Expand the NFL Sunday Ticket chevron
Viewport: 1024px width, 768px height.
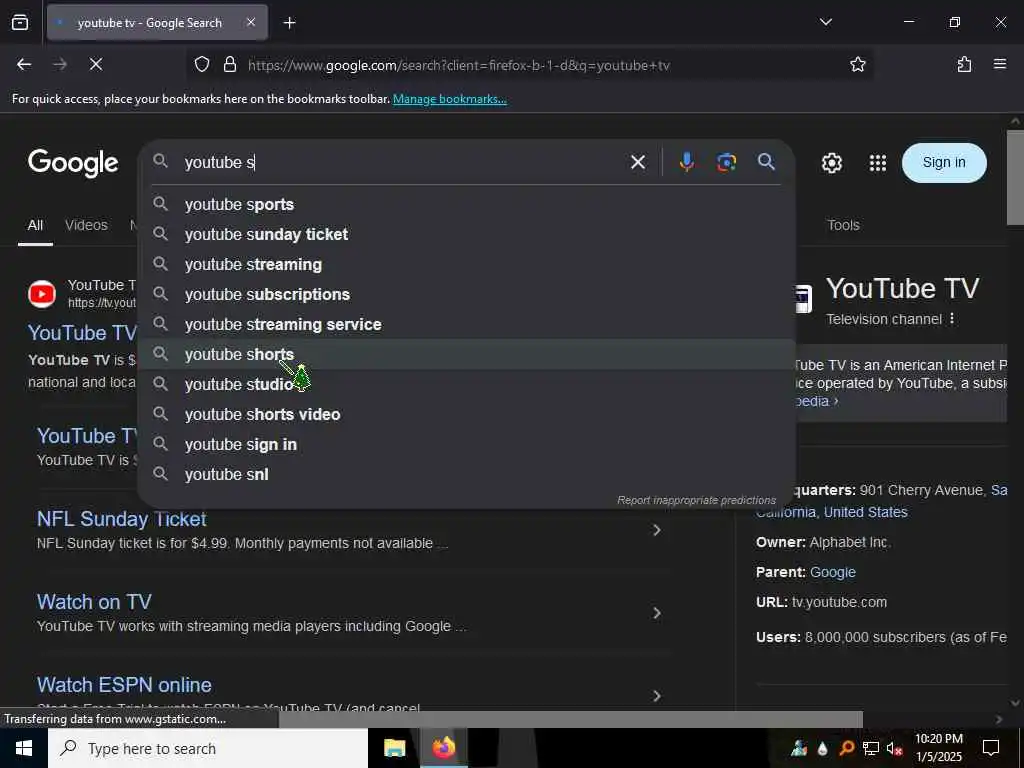point(657,530)
